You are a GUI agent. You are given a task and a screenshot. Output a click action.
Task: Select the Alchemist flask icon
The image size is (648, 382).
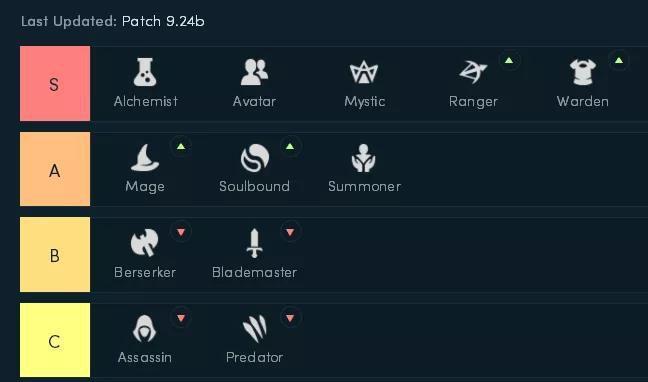click(145, 72)
